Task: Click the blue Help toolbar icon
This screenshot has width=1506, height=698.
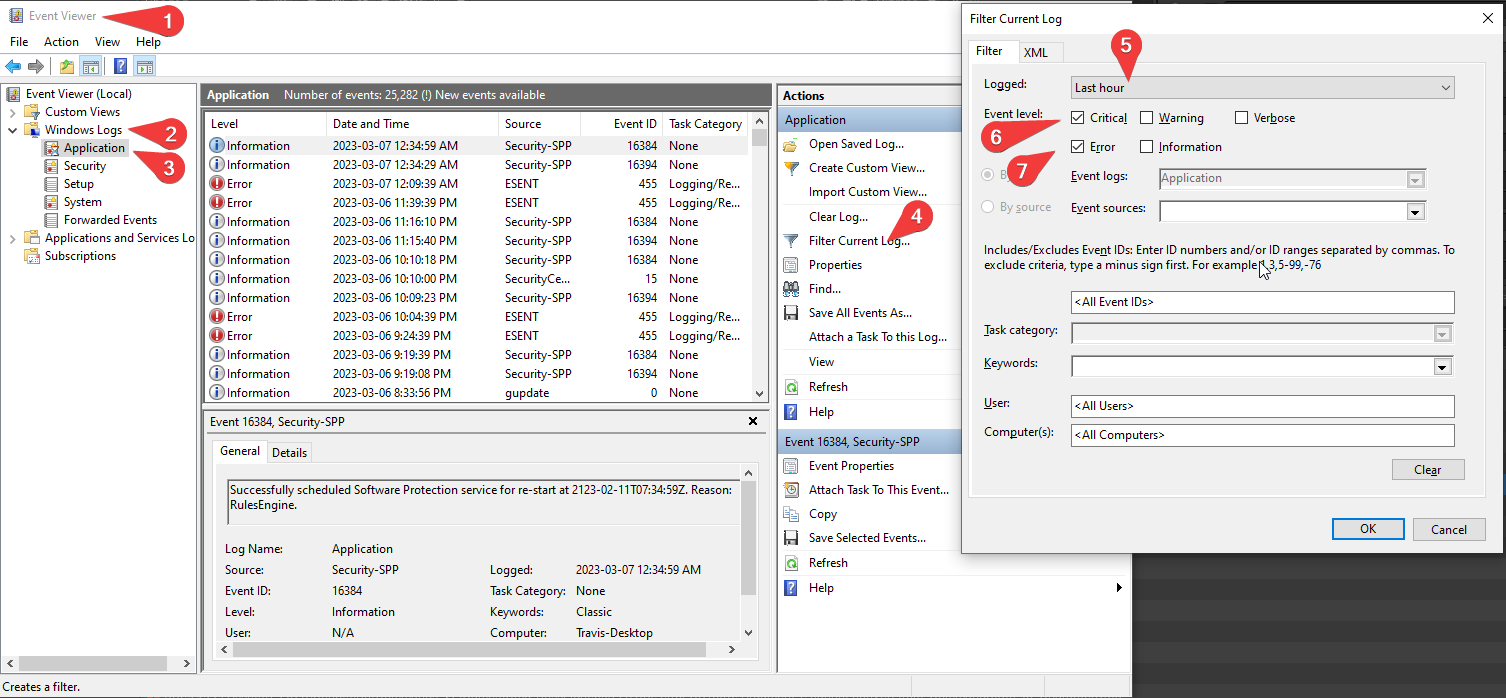Action: pos(120,67)
